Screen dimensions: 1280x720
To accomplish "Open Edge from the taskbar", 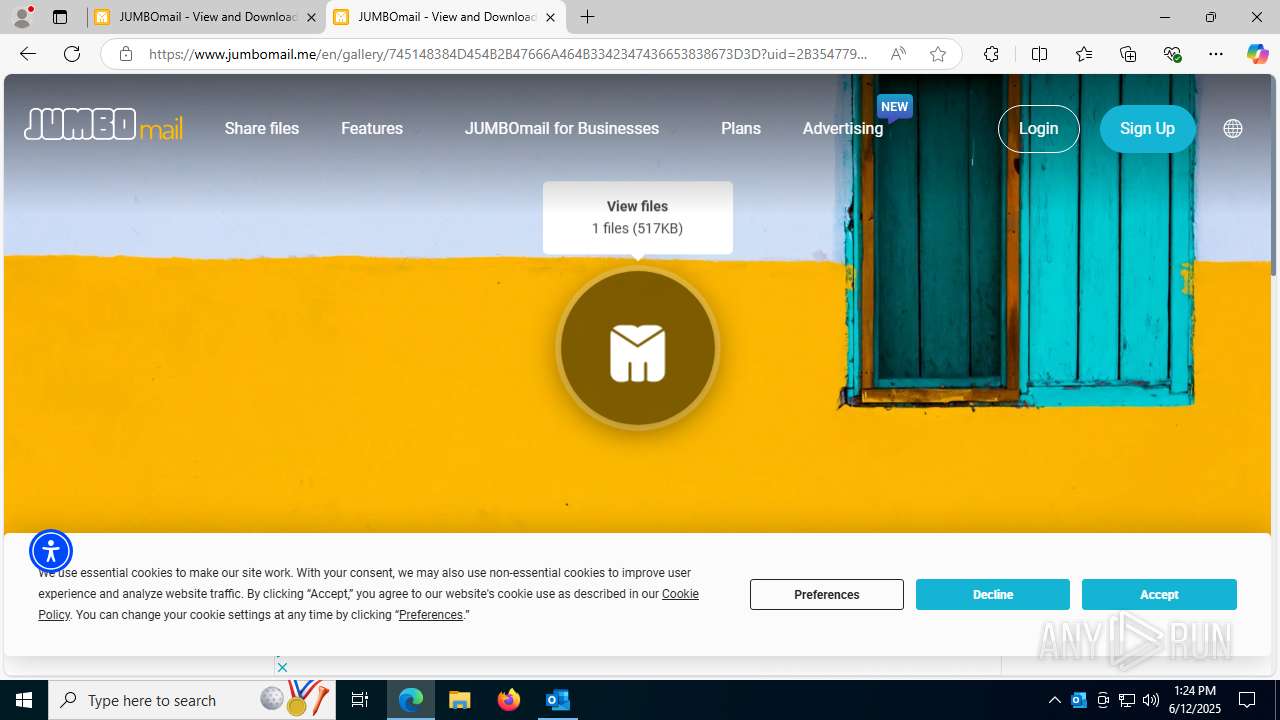I will point(411,700).
